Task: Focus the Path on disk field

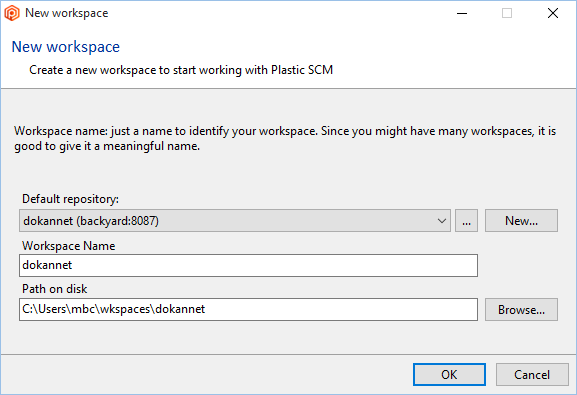Action: [x=248, y=310]
